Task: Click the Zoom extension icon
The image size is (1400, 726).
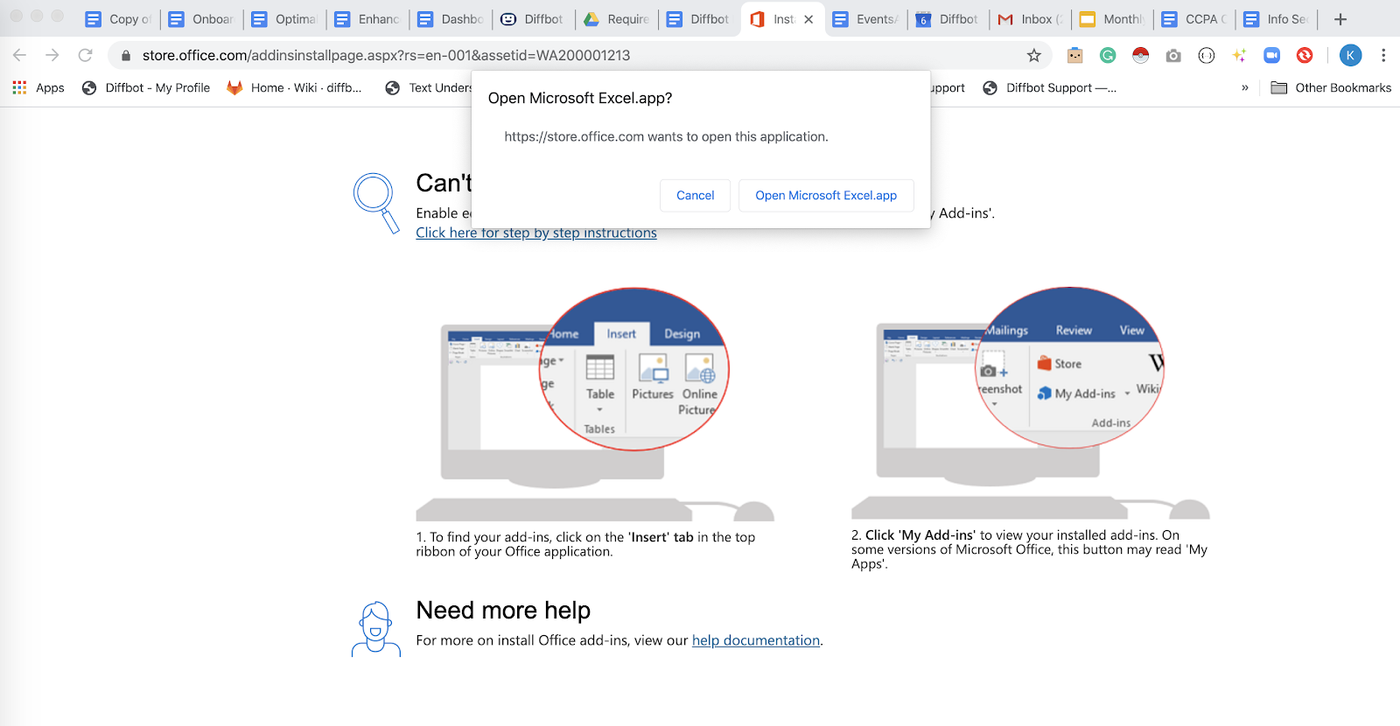Action: pyautogui.click(x=1272, y=56)
